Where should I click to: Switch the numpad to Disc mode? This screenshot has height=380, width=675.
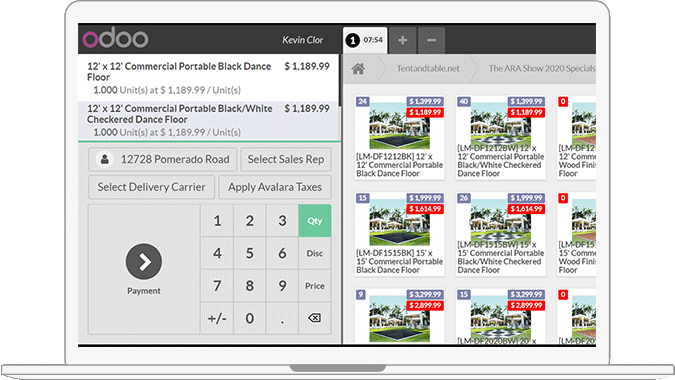(315, 253)
